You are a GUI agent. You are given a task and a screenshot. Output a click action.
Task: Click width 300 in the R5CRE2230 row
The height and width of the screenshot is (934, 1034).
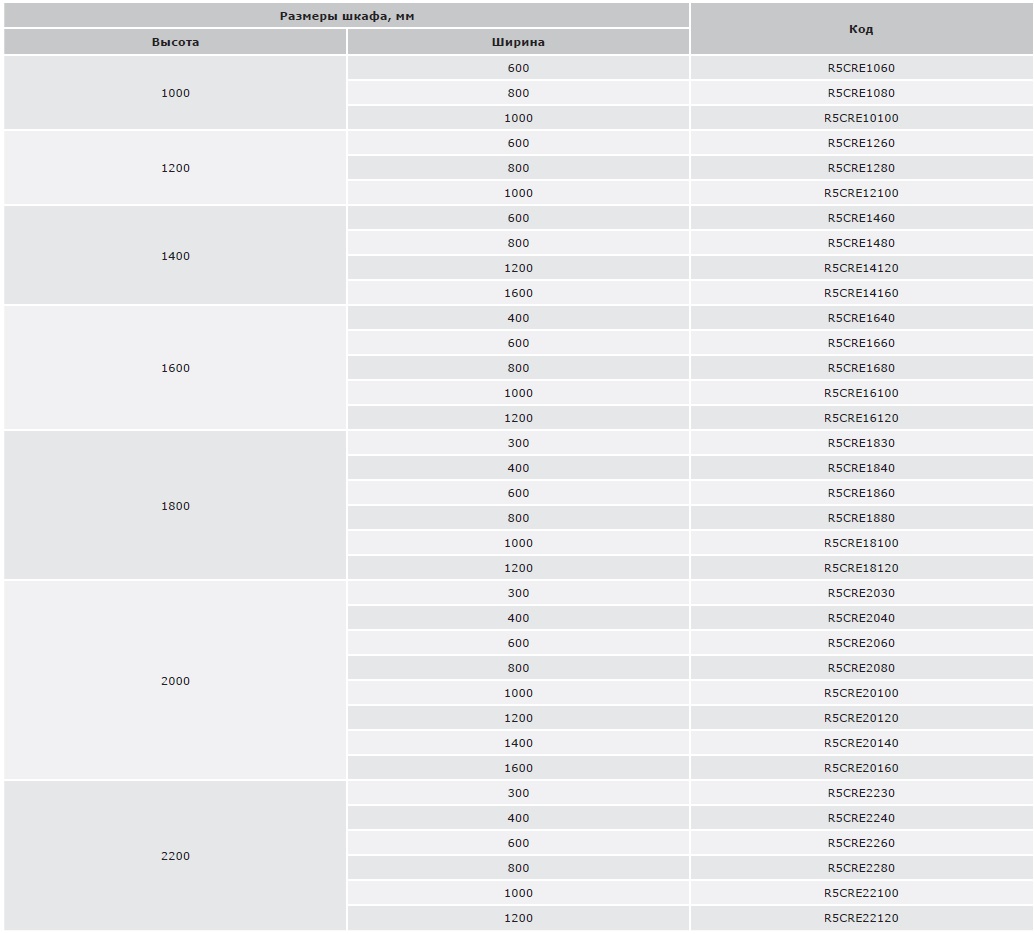click(518, 794)
